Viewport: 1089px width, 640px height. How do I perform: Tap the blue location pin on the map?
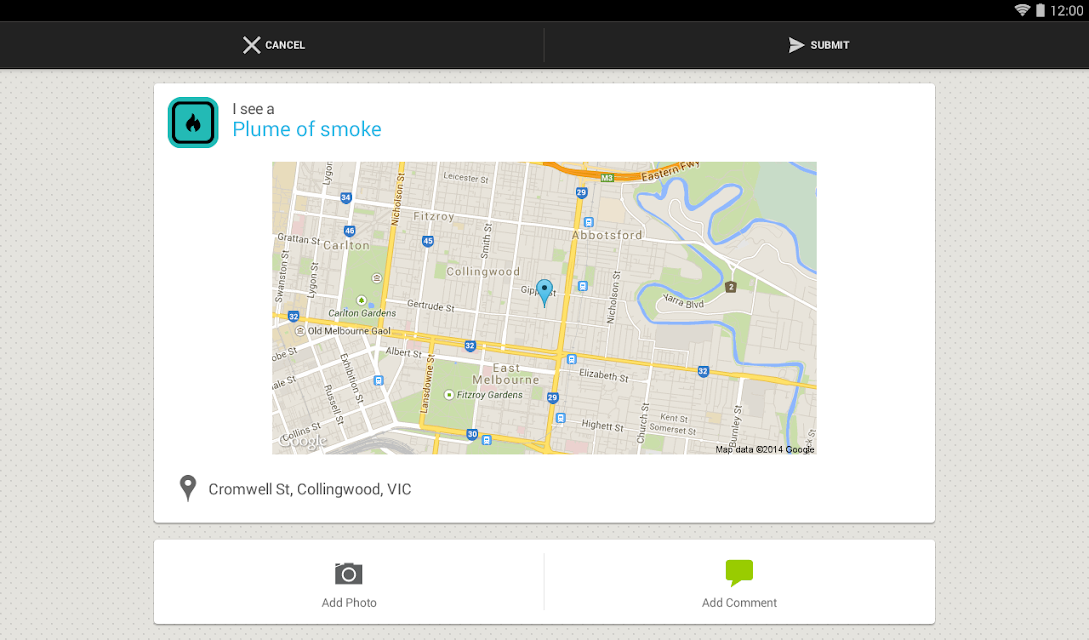point(544,292)
